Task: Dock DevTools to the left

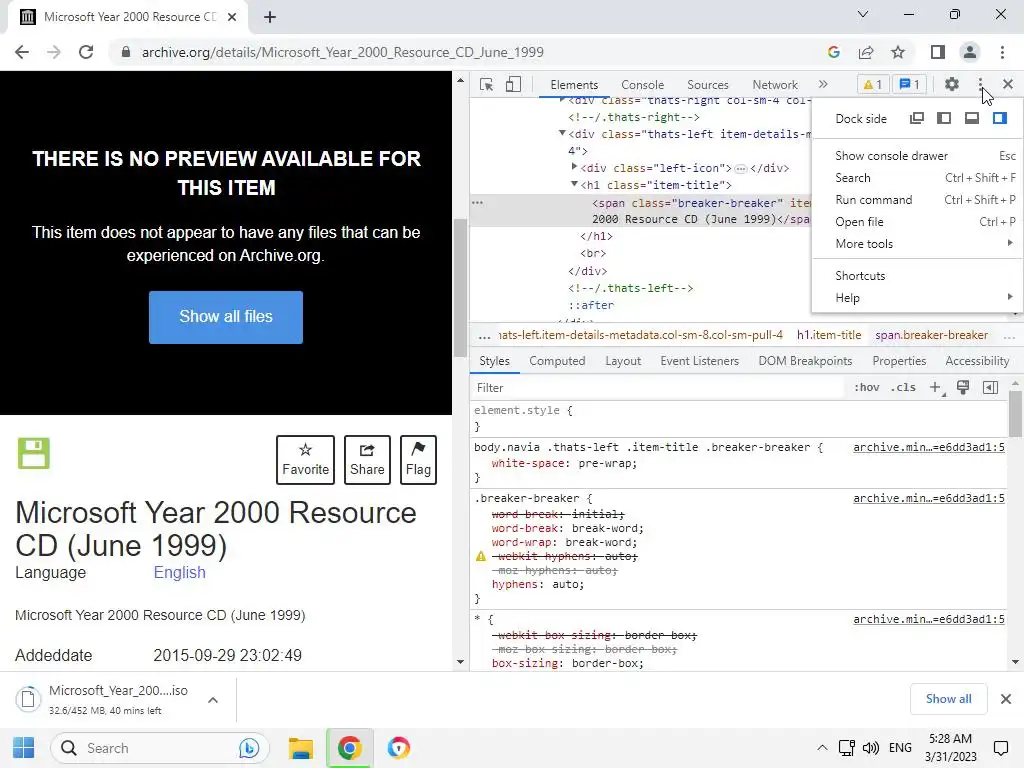Action: tap(944, 118)
